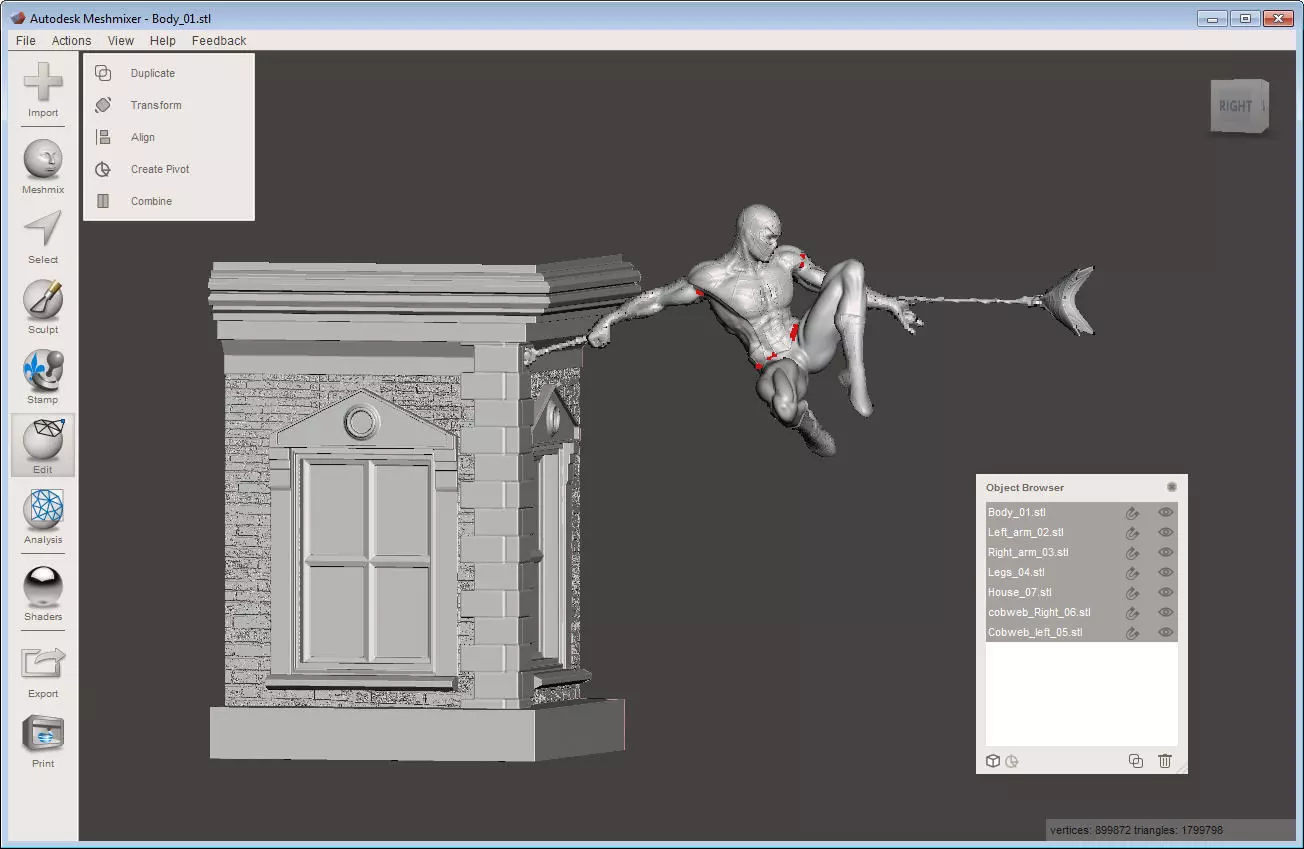Screen dimensions: 1304x849
Task: Open the Import tool
Action: coord(43,90)
